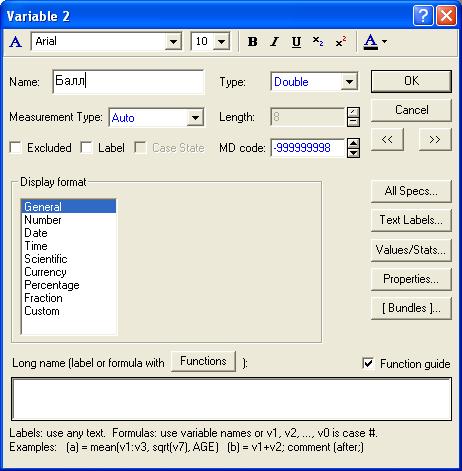Go to previous variable with << button
The height and width of the screenshot is (471, 462).
click(387, 139)
